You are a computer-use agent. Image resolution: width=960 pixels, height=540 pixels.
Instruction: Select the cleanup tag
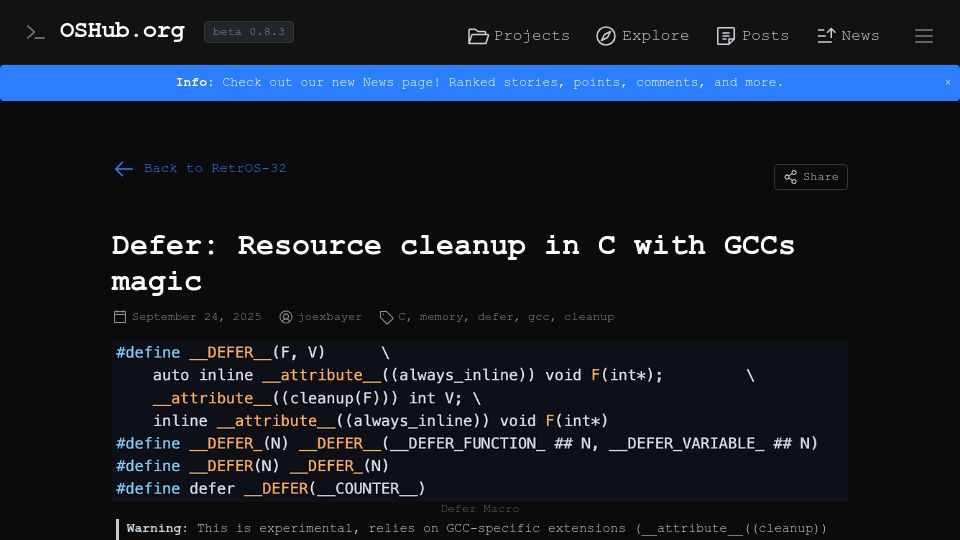click(589, 317)
